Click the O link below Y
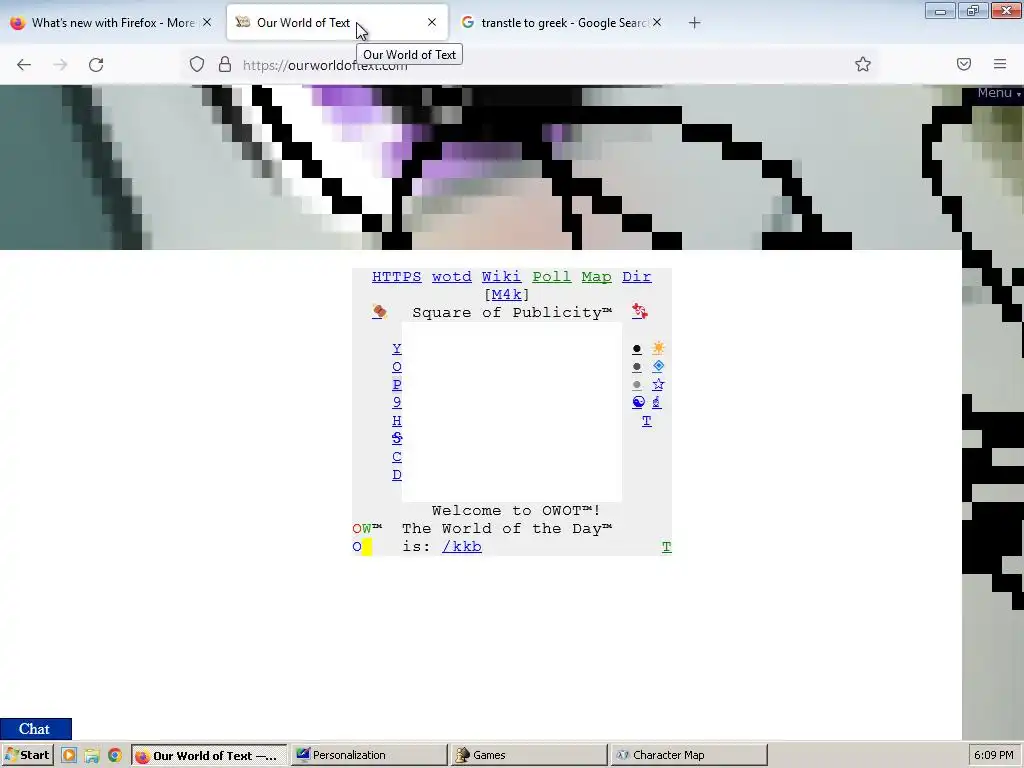 [396, 366]
